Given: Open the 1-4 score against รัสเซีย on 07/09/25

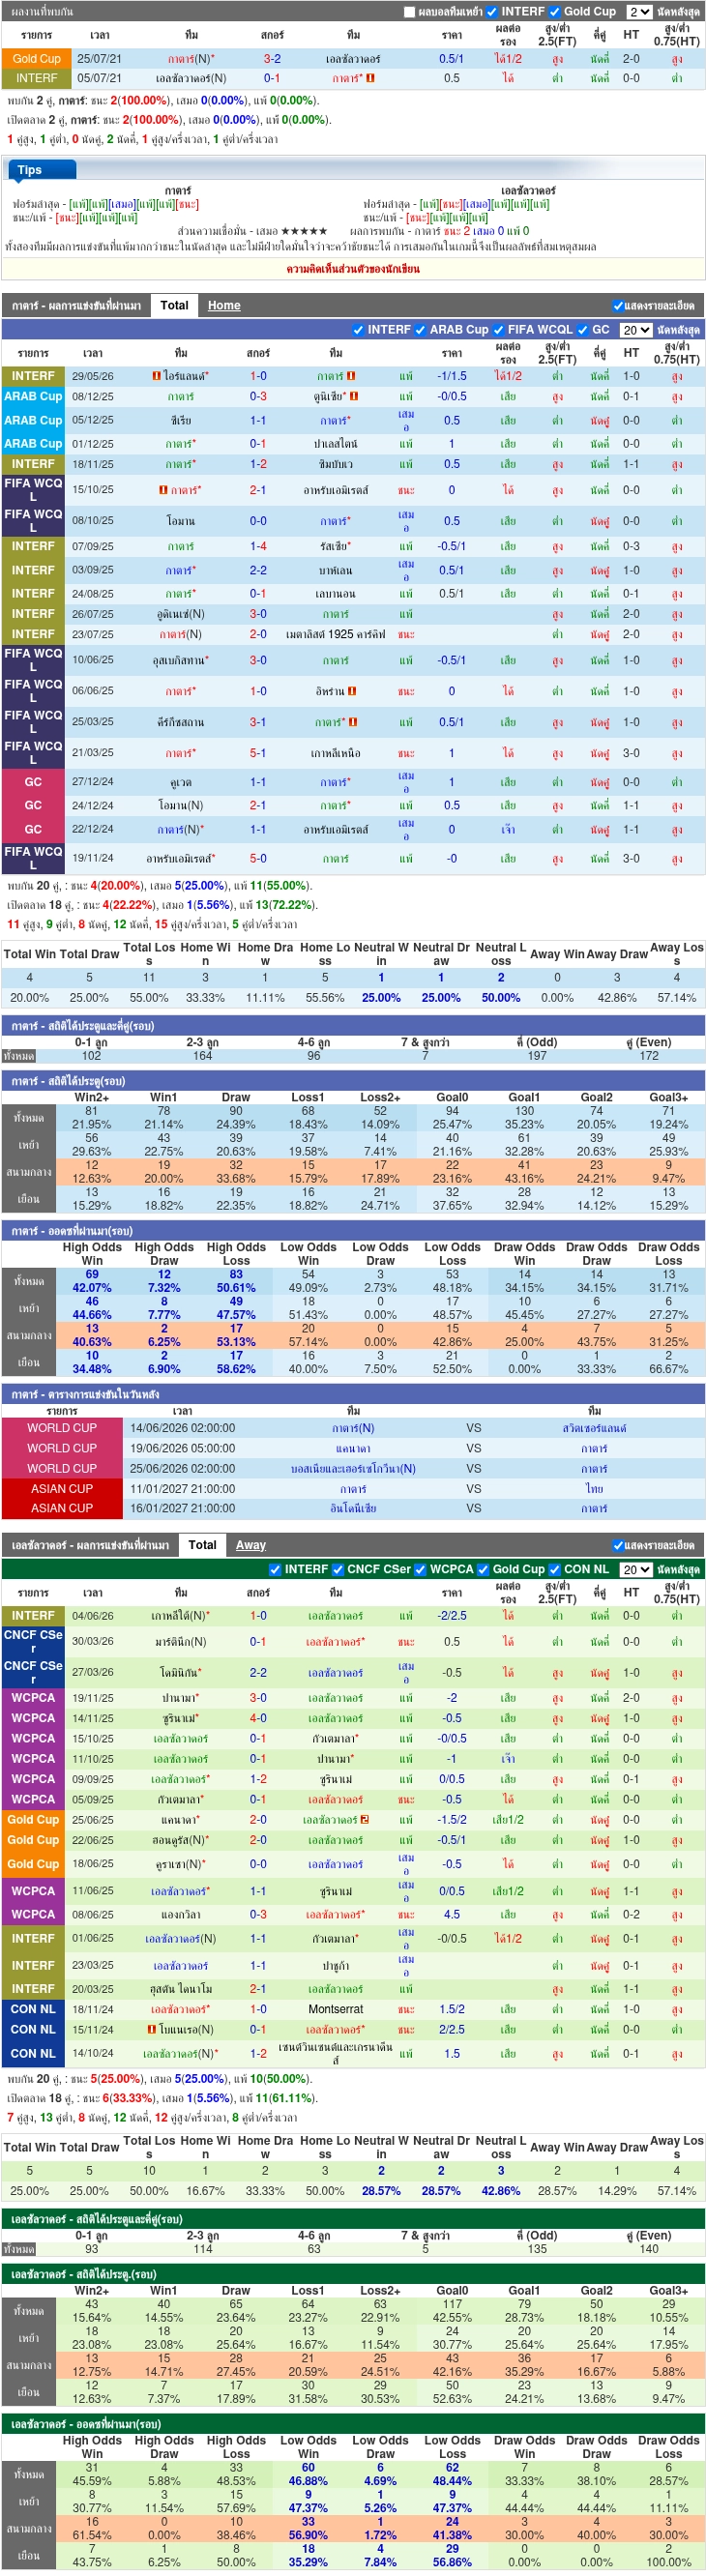Looking at the screenshot, I should pos(258,547).
